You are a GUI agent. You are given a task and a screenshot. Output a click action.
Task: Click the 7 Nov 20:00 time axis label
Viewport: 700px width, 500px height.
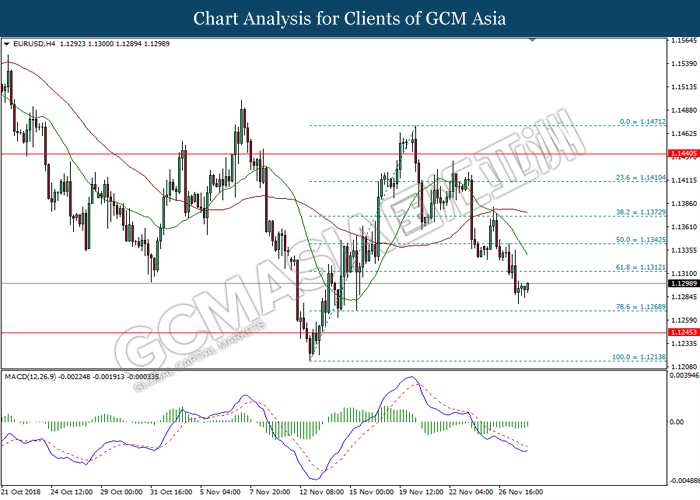271,492
